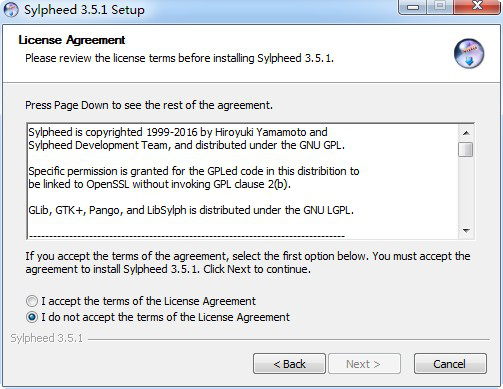Click inside the license agreement text box
The width and height of the screenshot is (503, 389).
click(x=242, y=181)
